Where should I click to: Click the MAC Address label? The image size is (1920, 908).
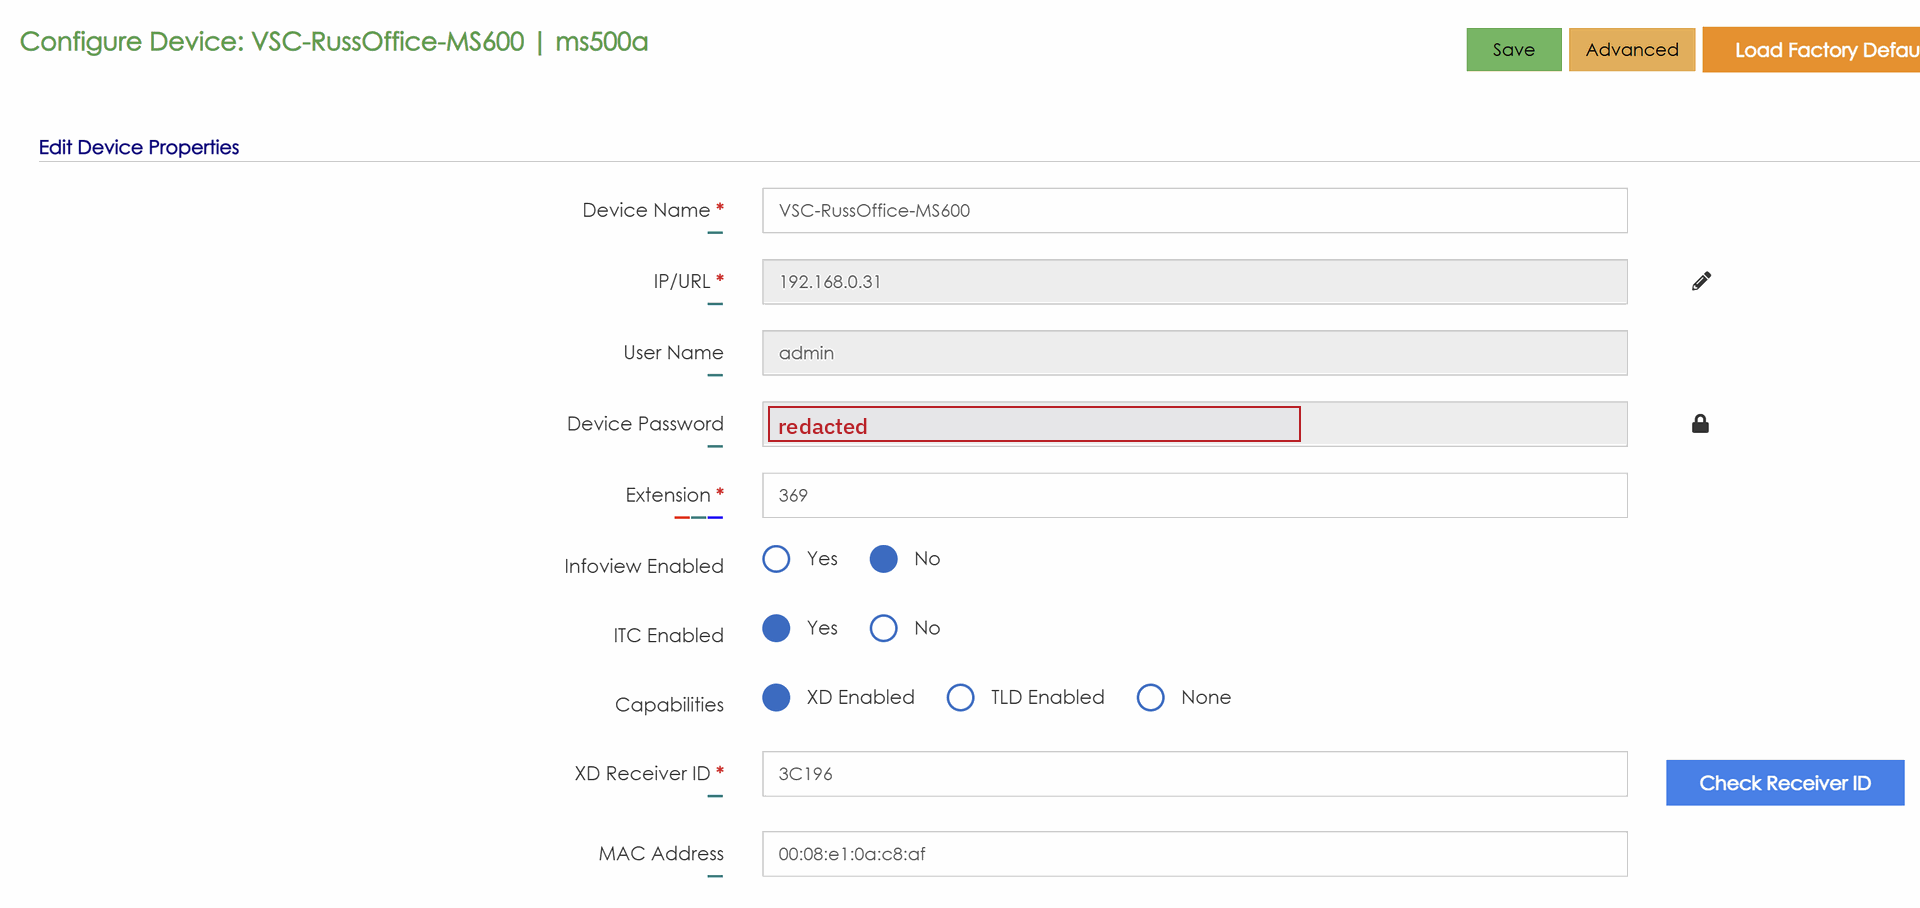(x=661, y=854)
